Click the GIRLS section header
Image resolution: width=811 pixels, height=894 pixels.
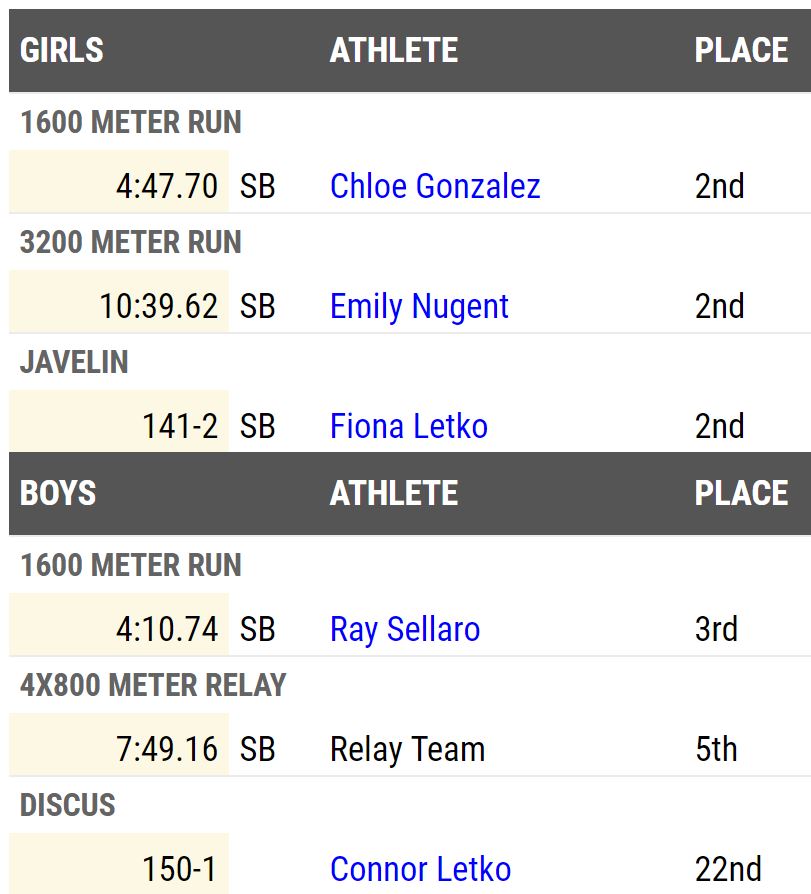tap(62, 50)
